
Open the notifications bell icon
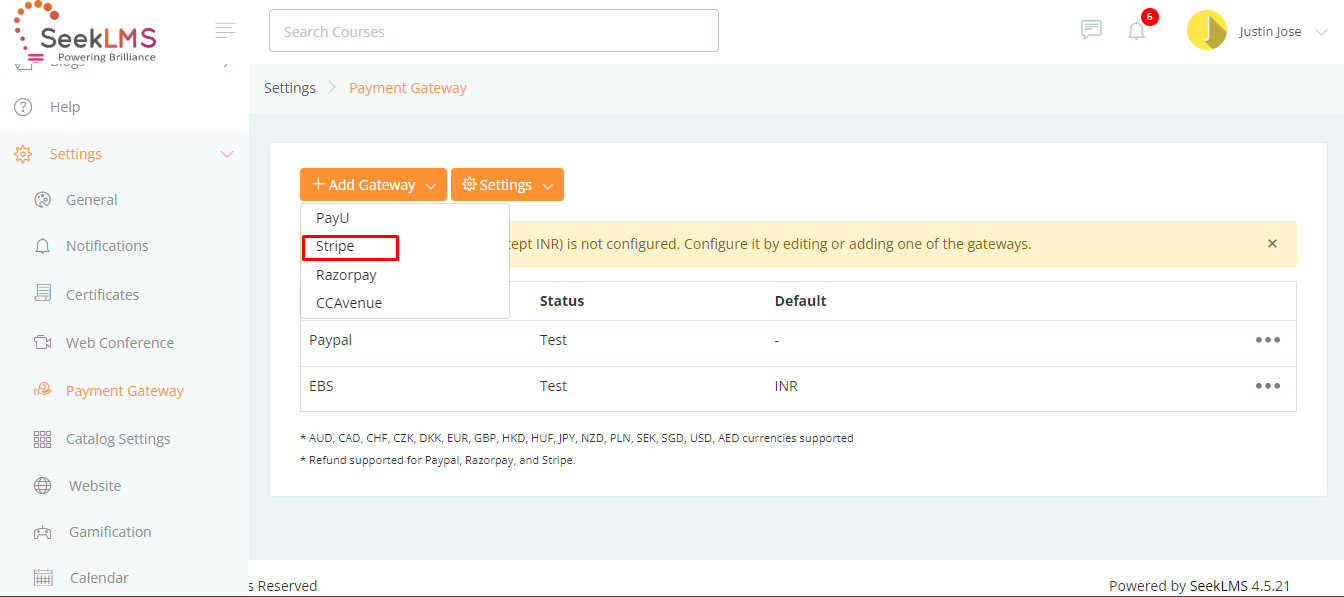pyautogui.click(x=1136, y=31)
